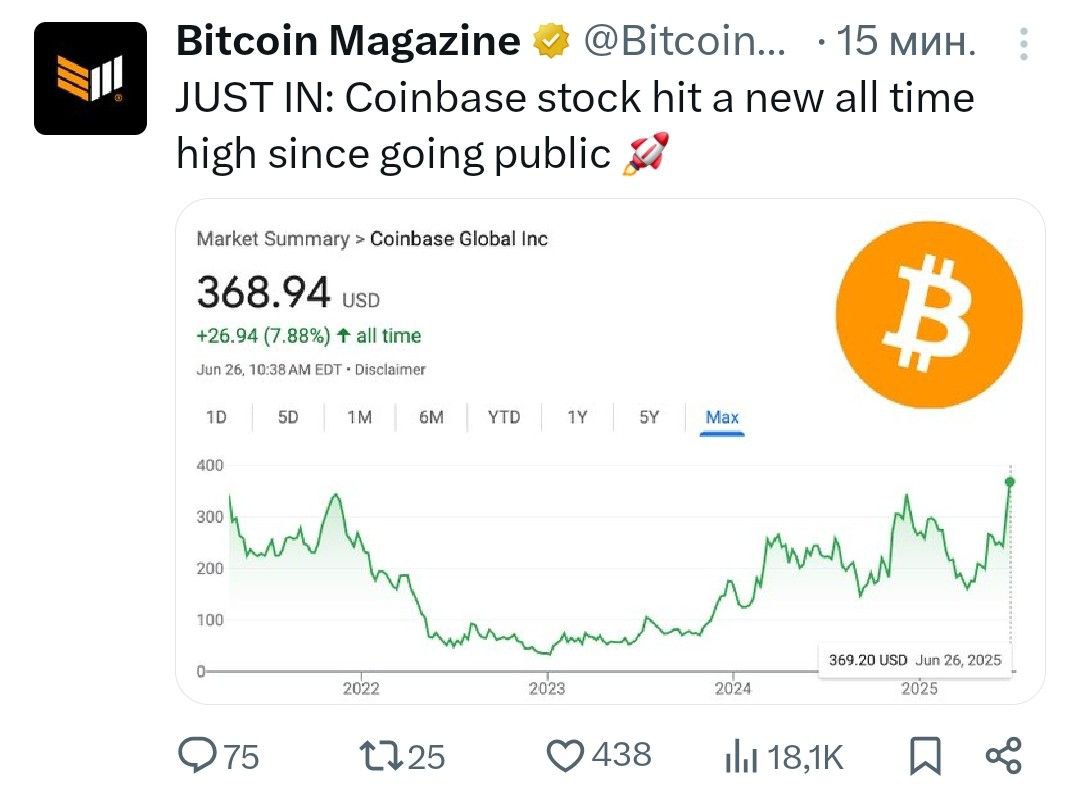Click the orange Bitcoin logo
The height and width of the screenshot is (799, 1080).
(x=929, y=315)
